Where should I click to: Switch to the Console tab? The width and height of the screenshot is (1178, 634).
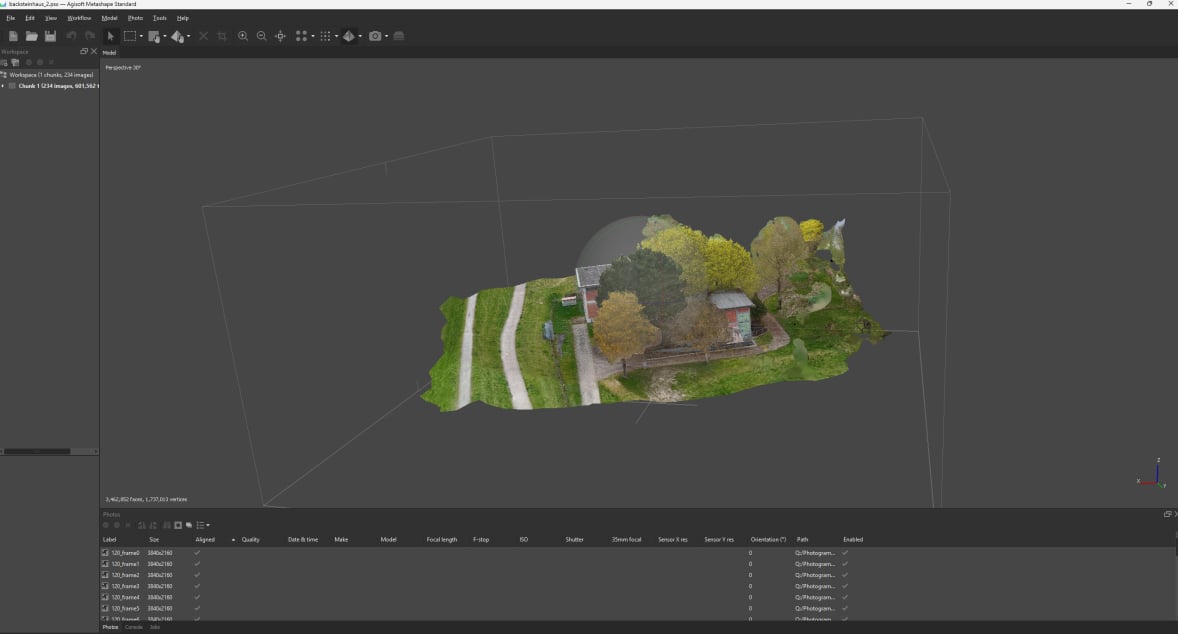134,627
